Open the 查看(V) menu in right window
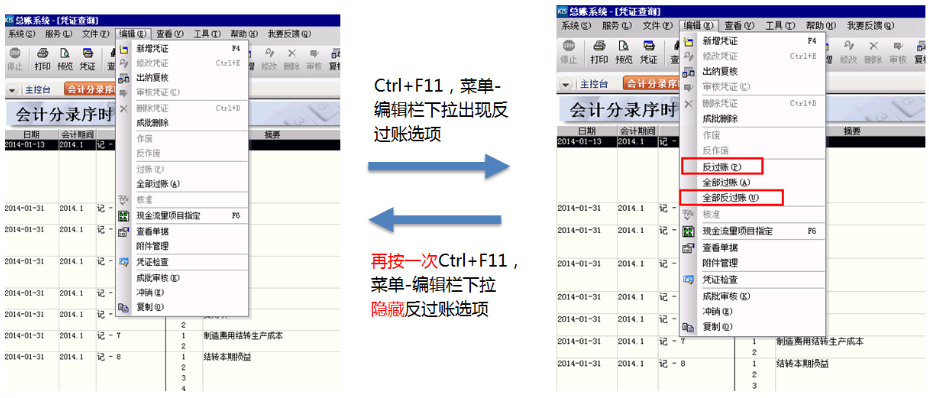The width and height of the screenshot is (929, 398). (739, 25)
